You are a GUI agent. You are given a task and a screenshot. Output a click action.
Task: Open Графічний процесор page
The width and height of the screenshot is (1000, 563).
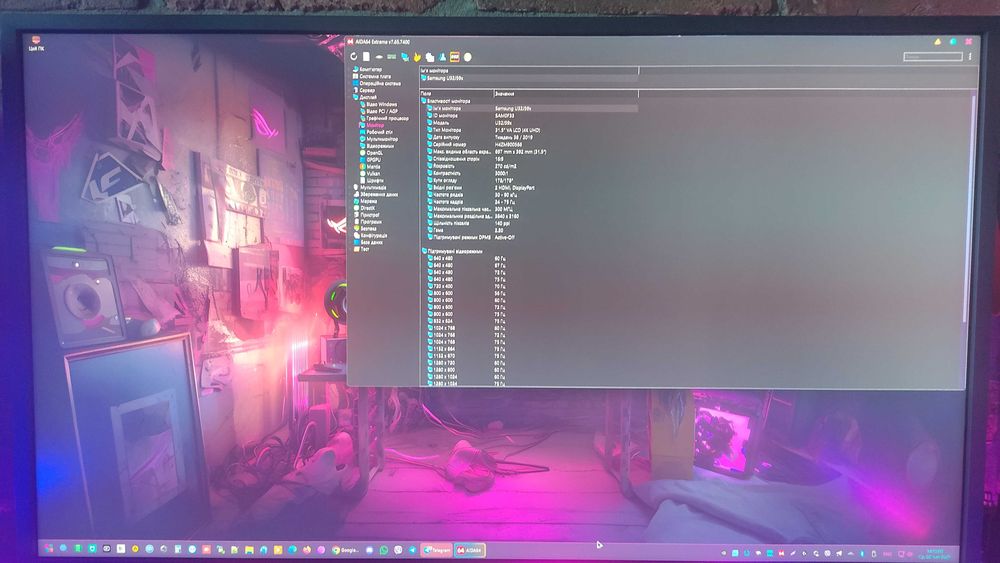384,118
